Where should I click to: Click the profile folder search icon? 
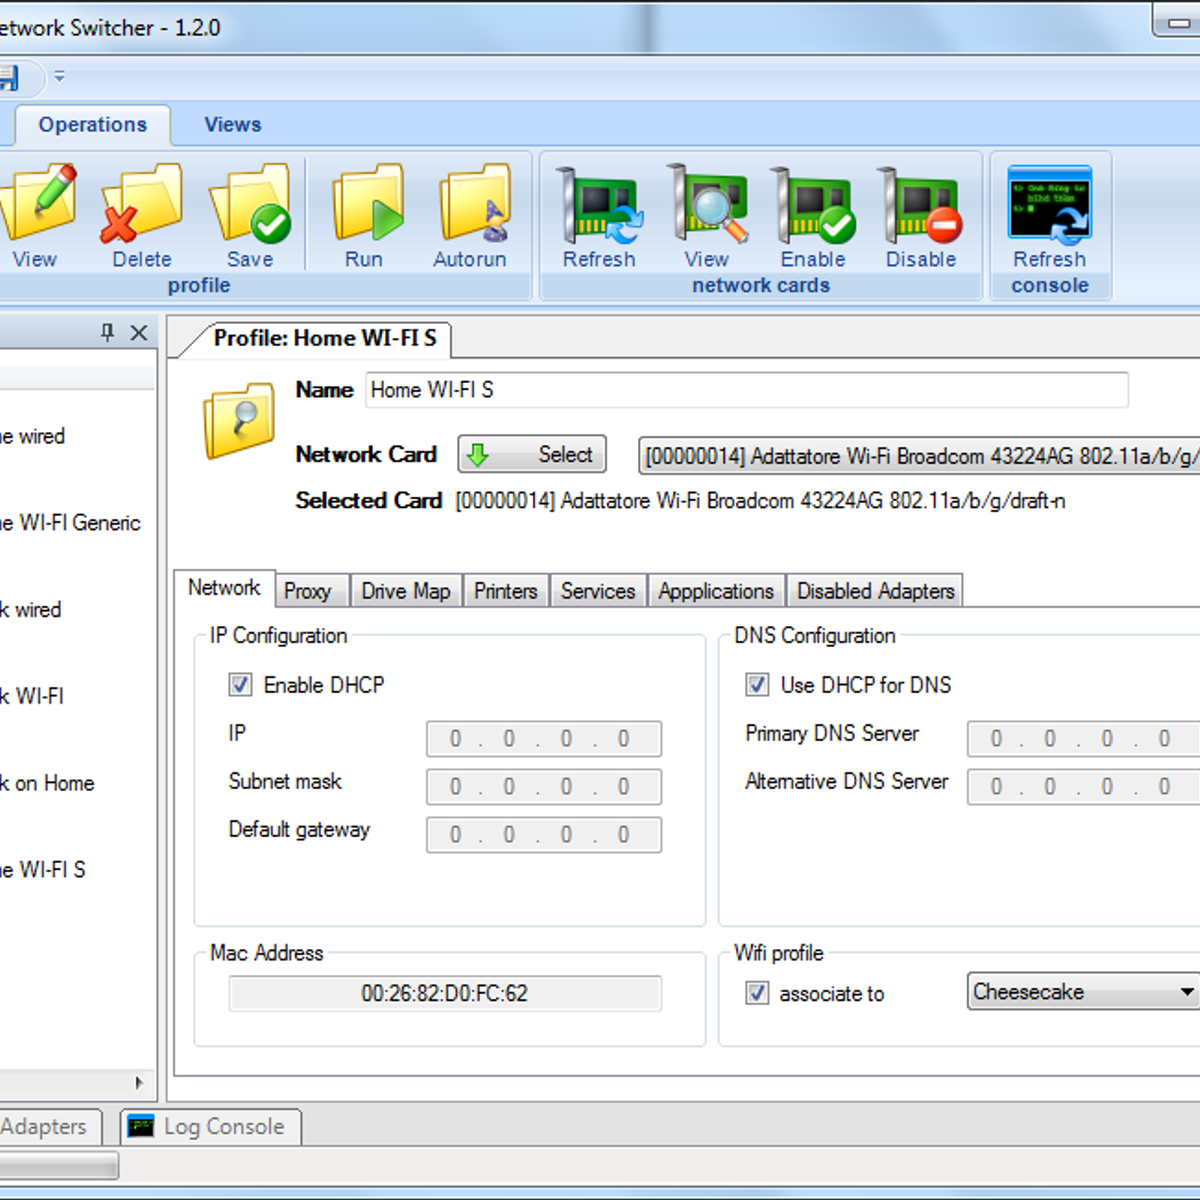tap(239, 419)
